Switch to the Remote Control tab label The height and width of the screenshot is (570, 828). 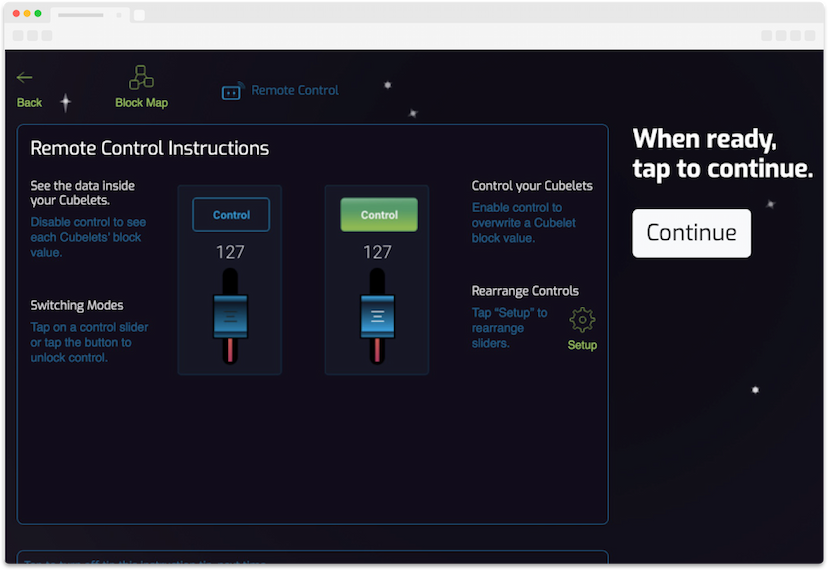pyautogui.click(x=295, y=90)
